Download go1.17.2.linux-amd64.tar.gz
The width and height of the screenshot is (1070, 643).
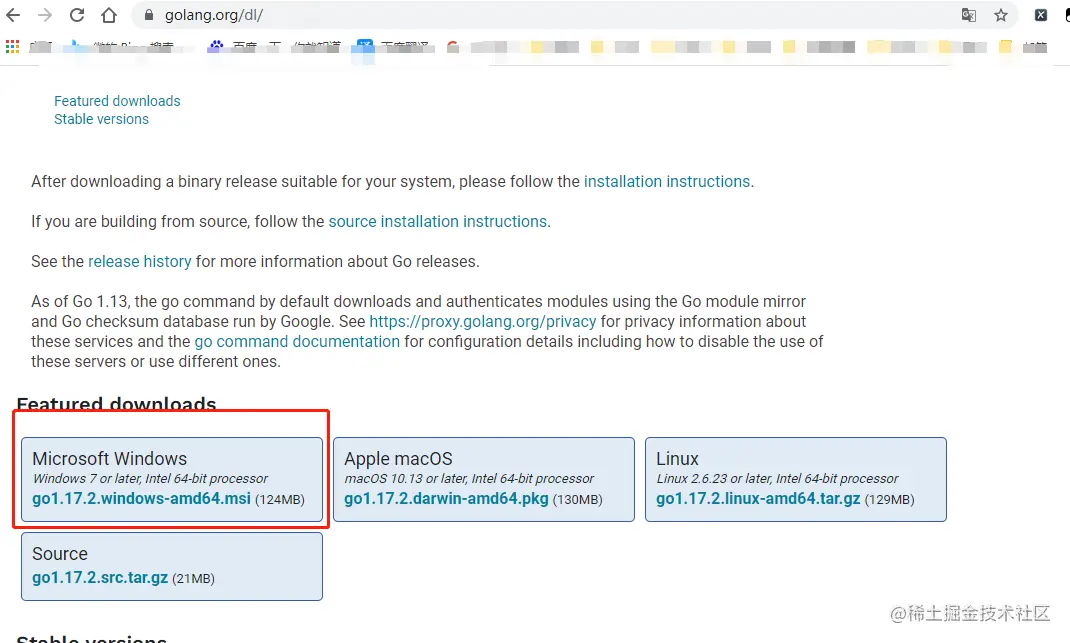coord(758,499)
